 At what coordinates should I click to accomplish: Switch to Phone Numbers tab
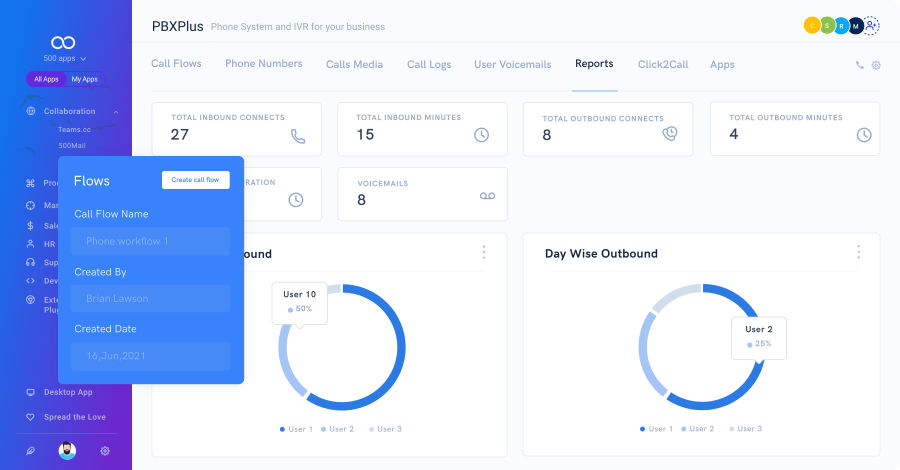263,64
